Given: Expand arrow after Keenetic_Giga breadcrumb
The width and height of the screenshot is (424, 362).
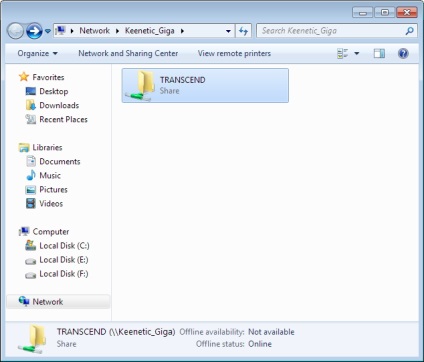Looking at the screenshot, I should [182, 31].
